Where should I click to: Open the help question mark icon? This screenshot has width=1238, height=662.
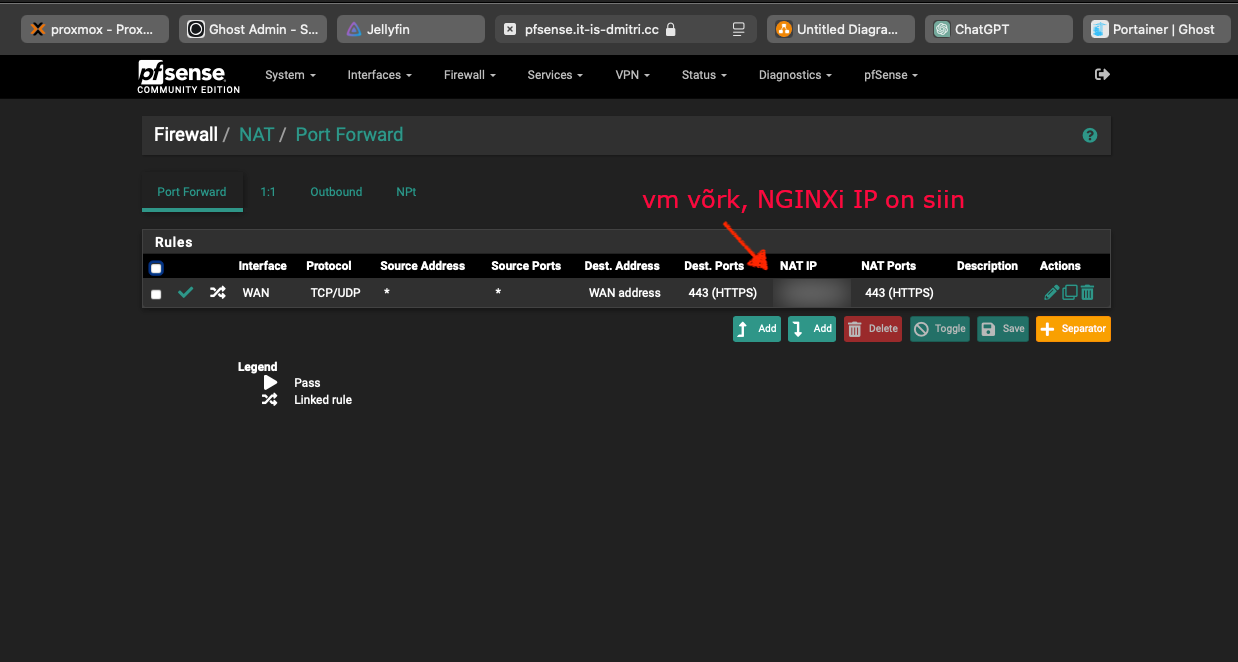point(1090,135)
